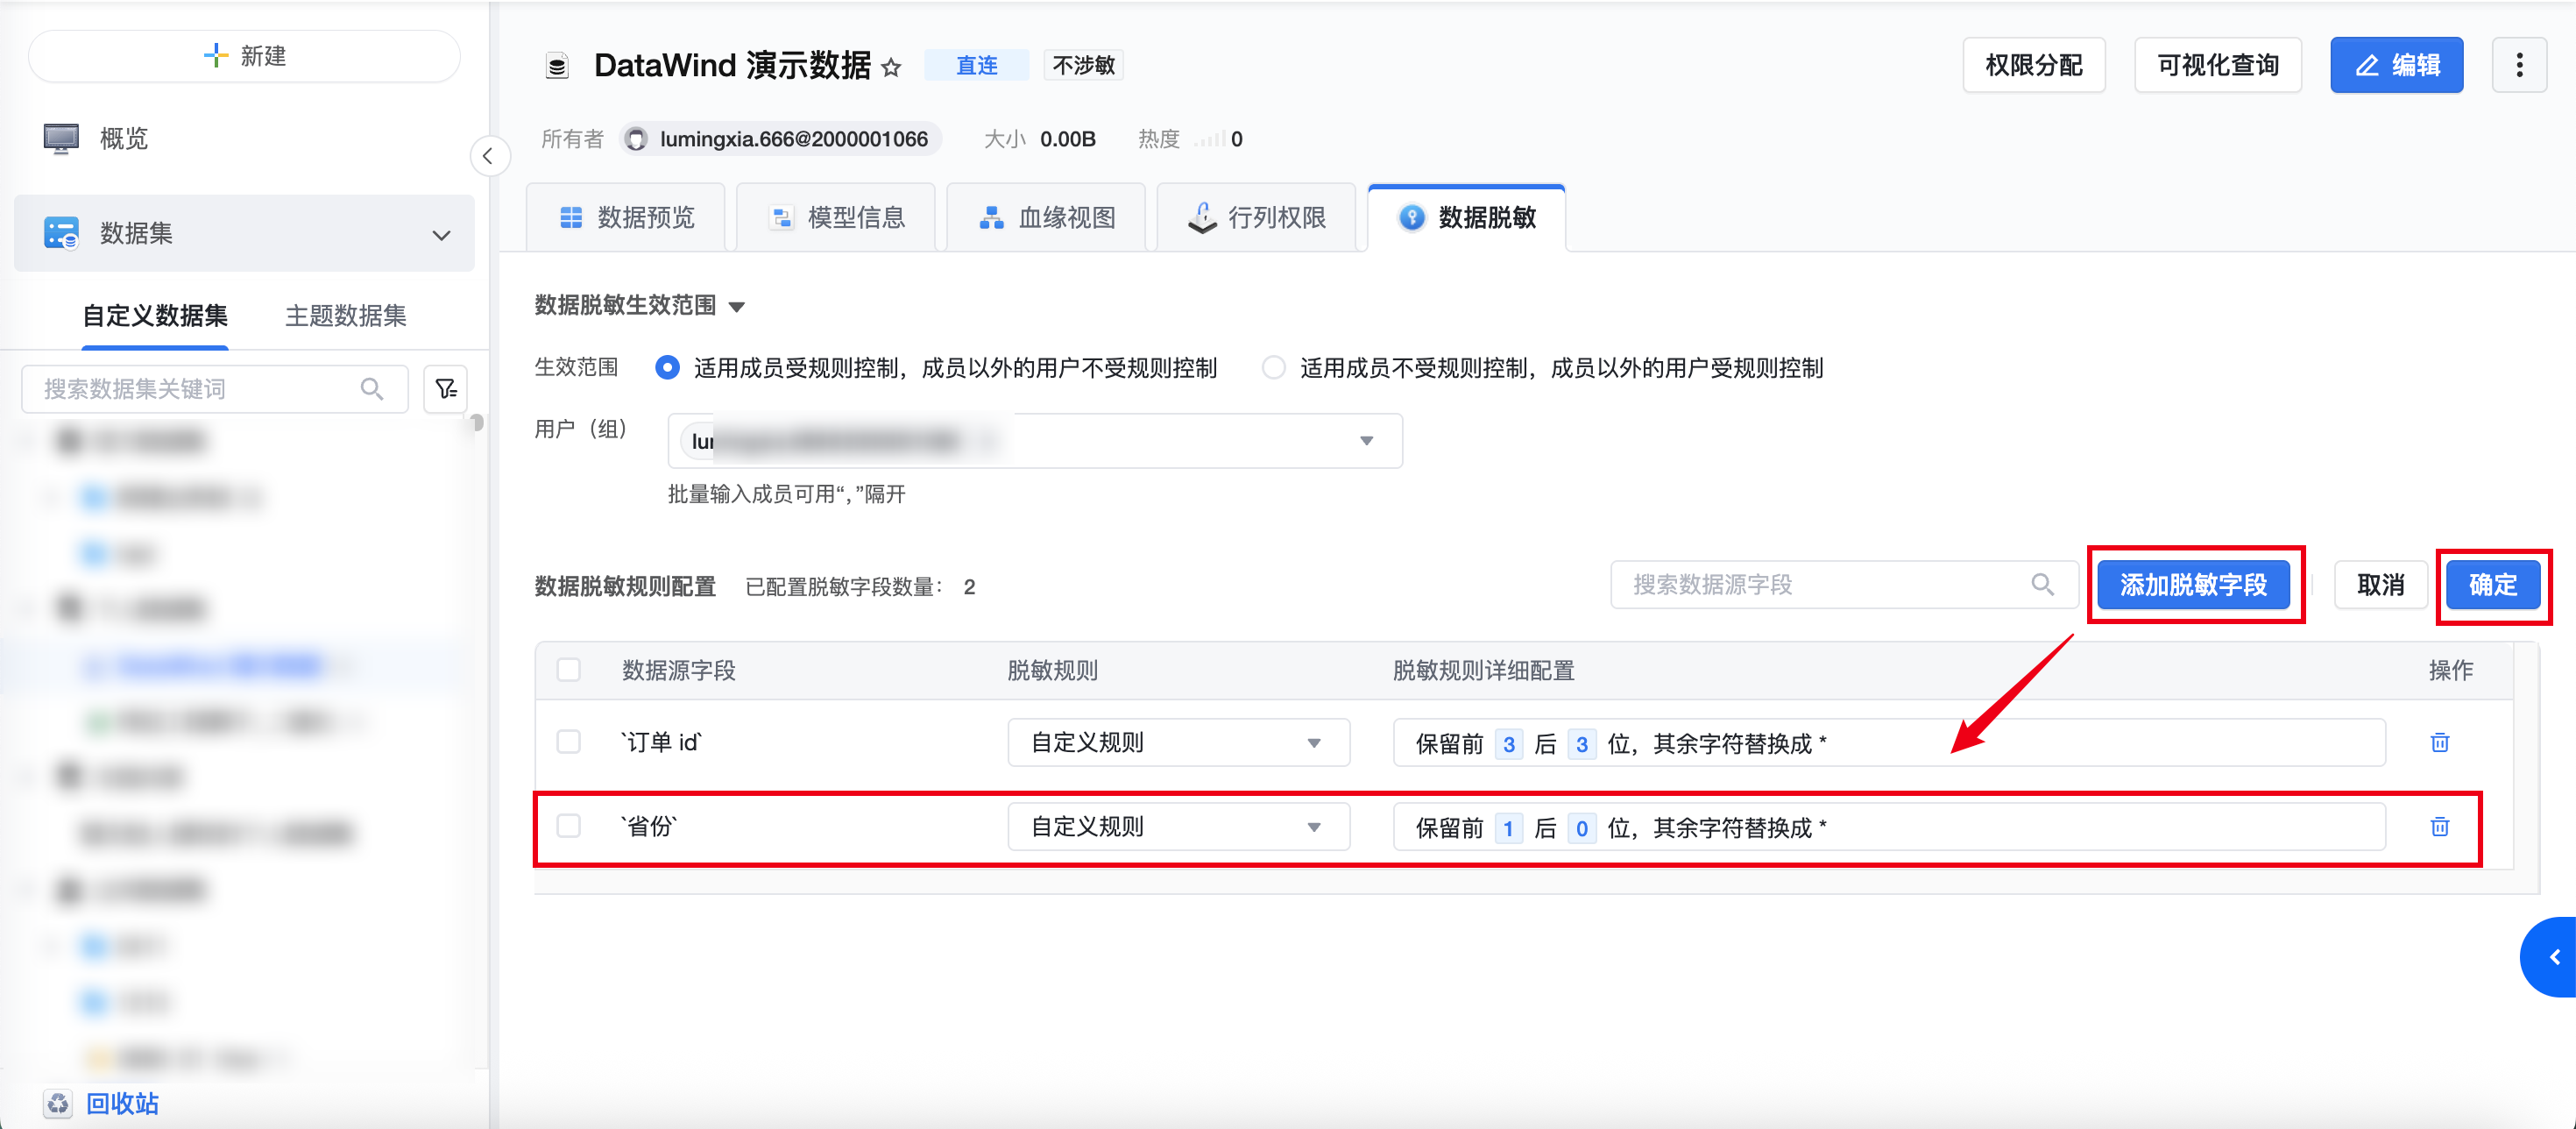Click trash icon for 省份 row
2576x1129 pixels.
[2439, 826]
